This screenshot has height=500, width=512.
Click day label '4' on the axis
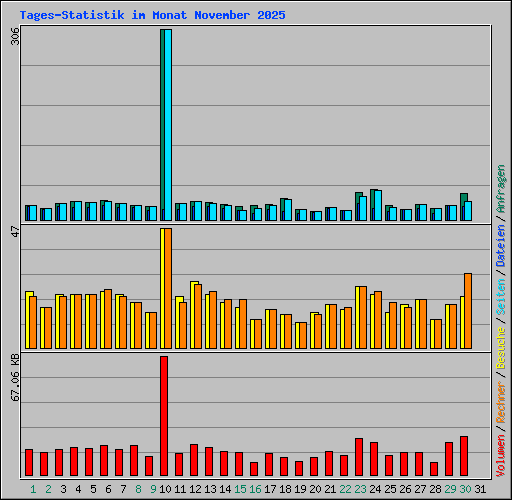pos(78,489)
